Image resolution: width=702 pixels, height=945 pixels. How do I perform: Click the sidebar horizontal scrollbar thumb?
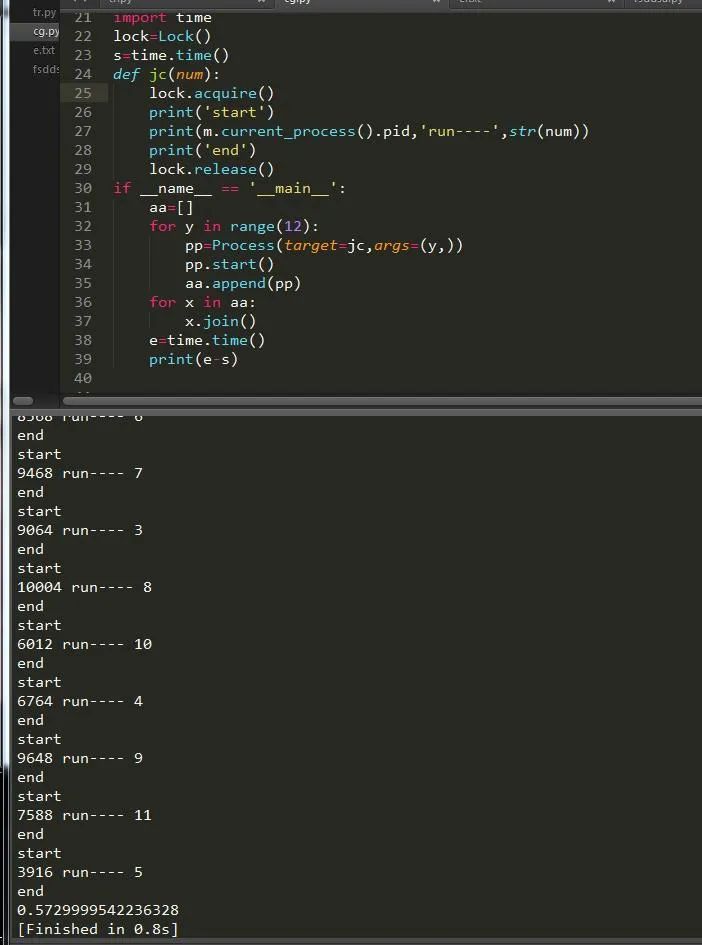tap(23, 401)
